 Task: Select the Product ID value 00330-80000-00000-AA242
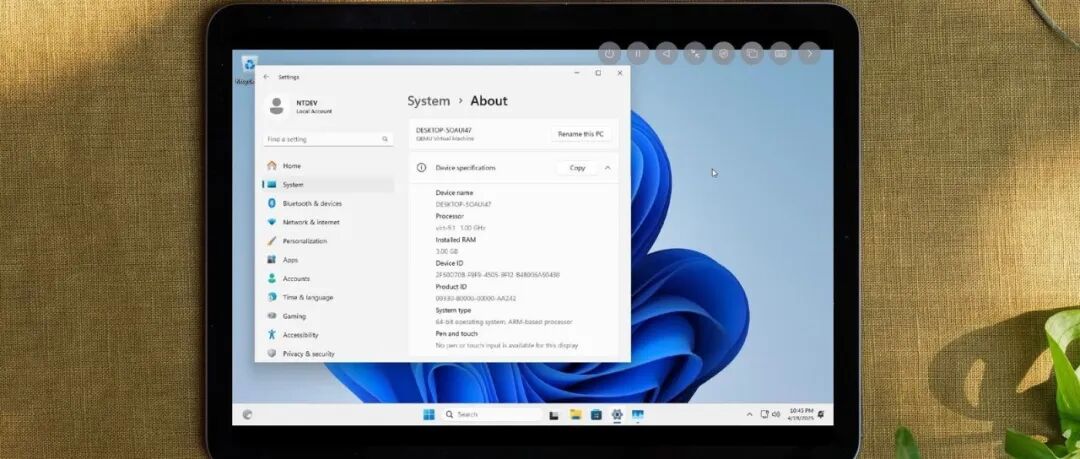[476, 298]
